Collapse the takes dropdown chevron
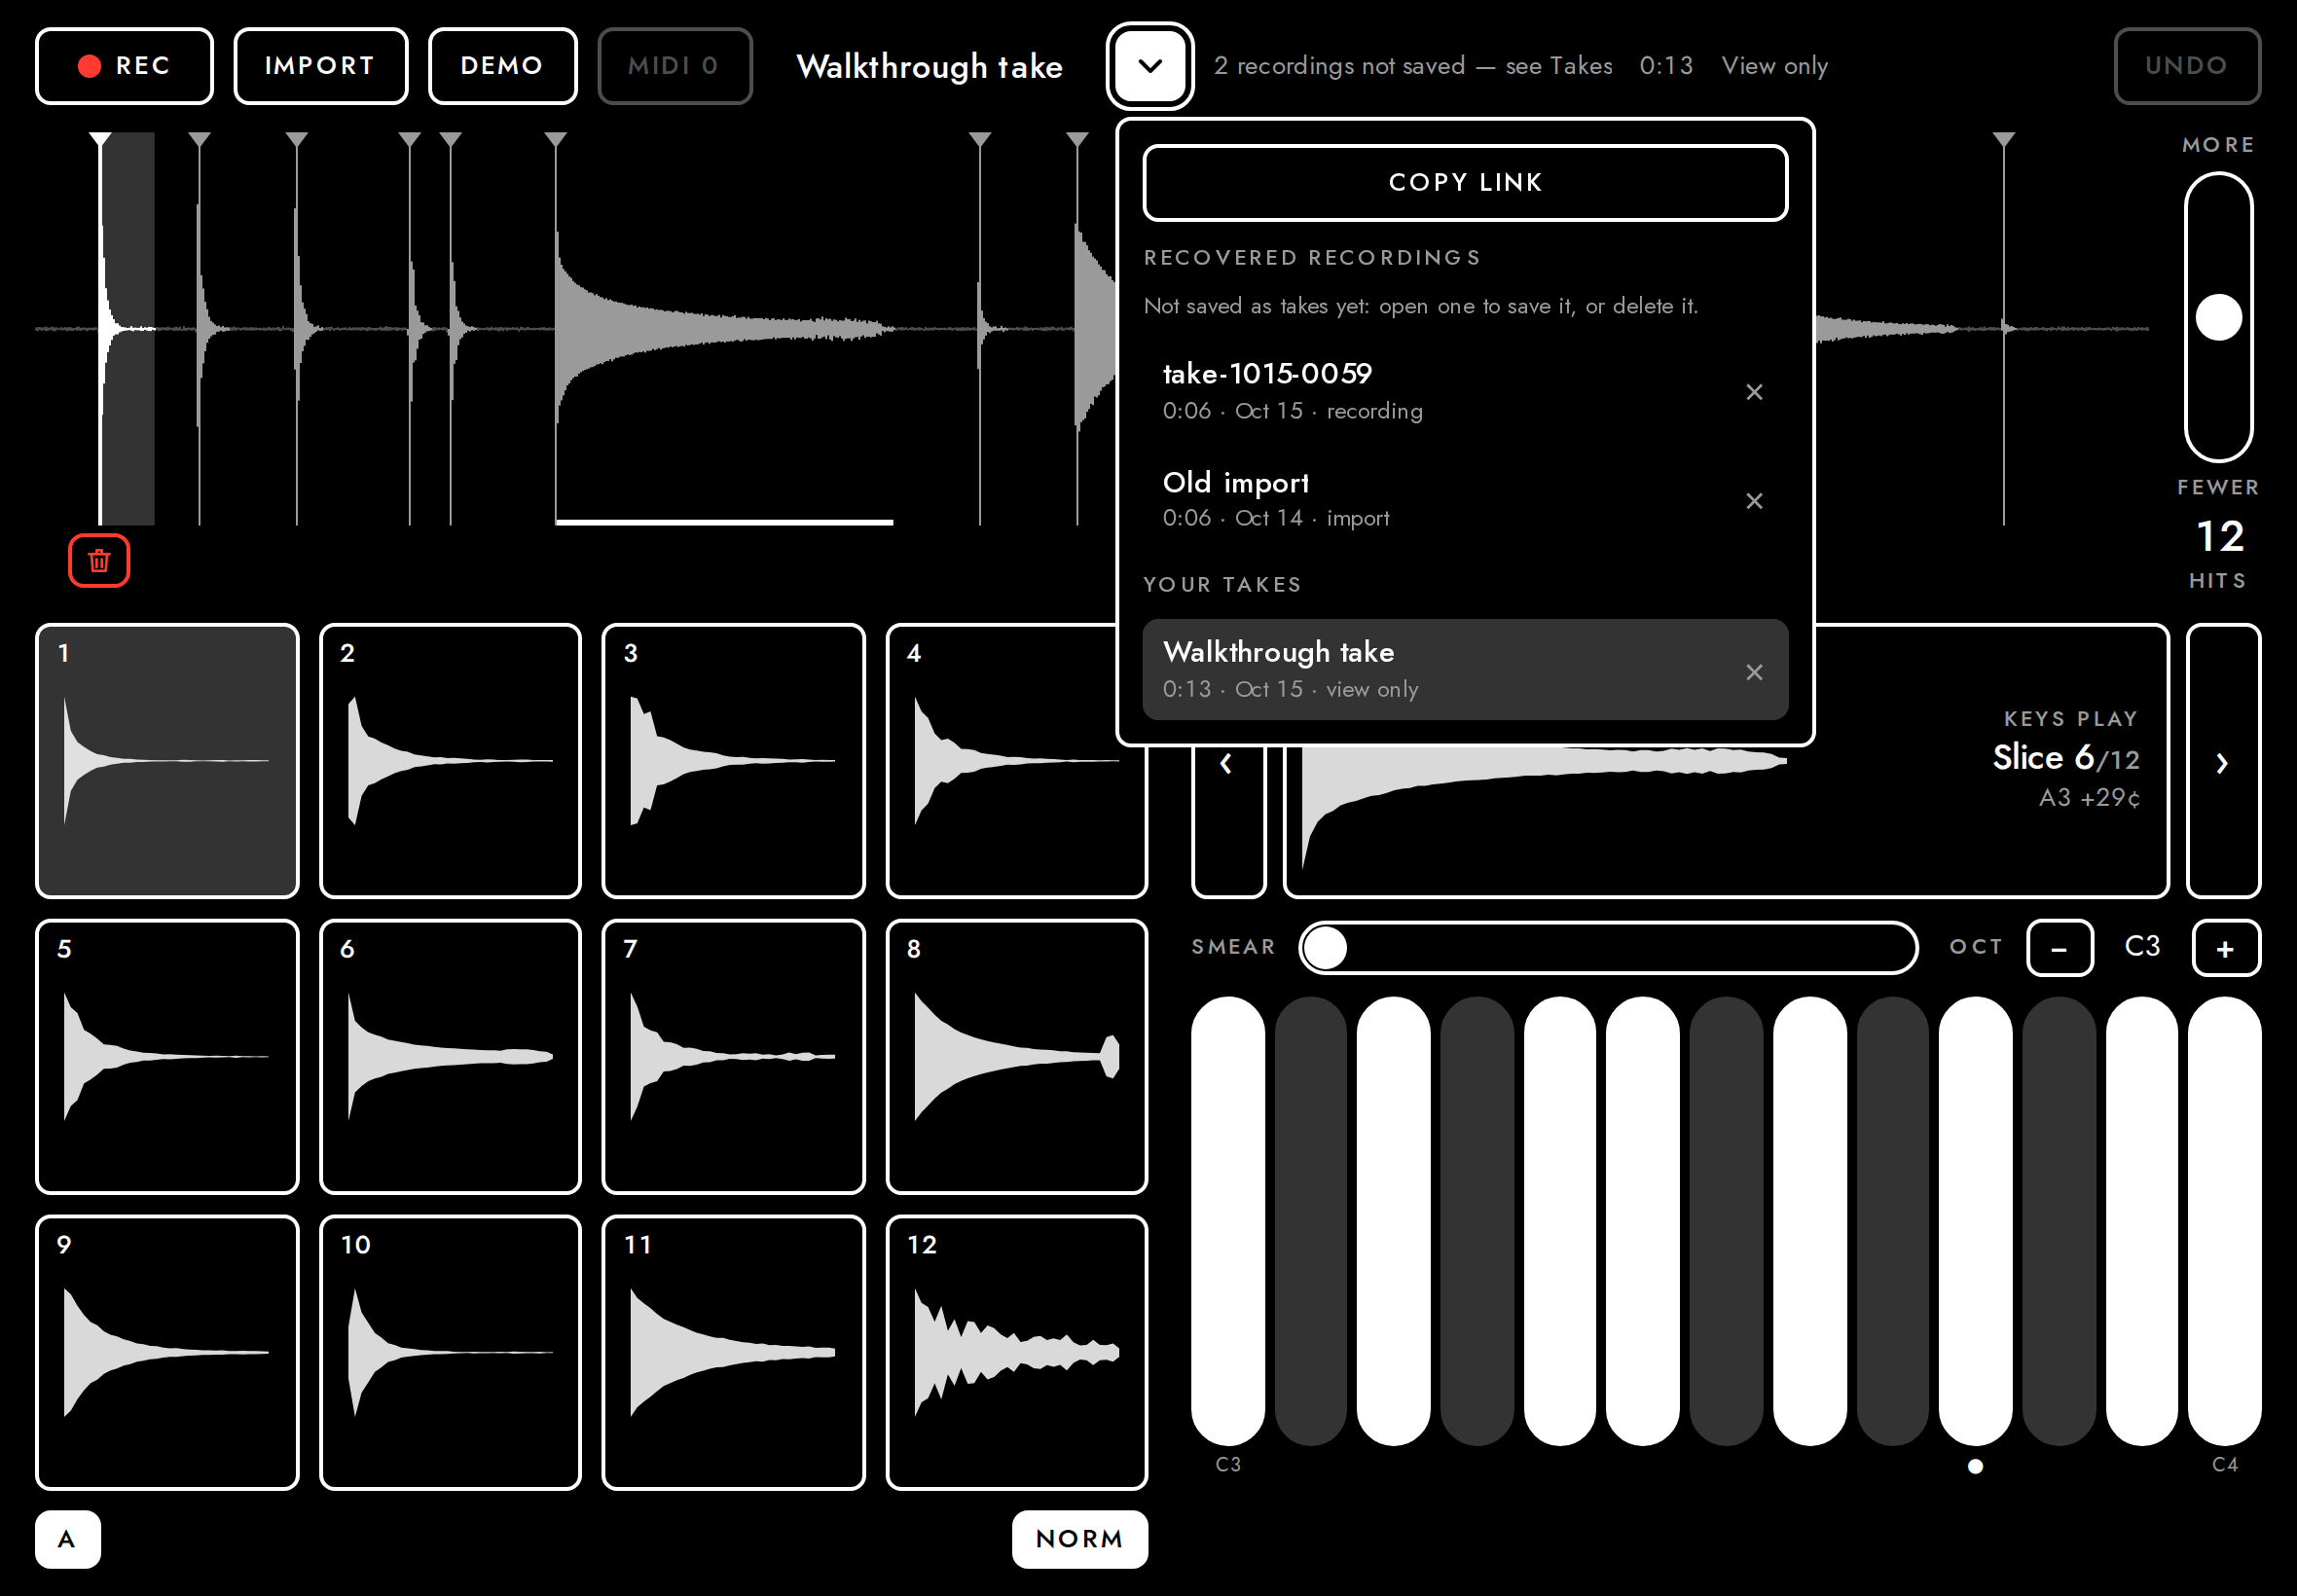The width and height of the screenshot is (2297, 1596). pyautogui.click(x=1150, y=66)
